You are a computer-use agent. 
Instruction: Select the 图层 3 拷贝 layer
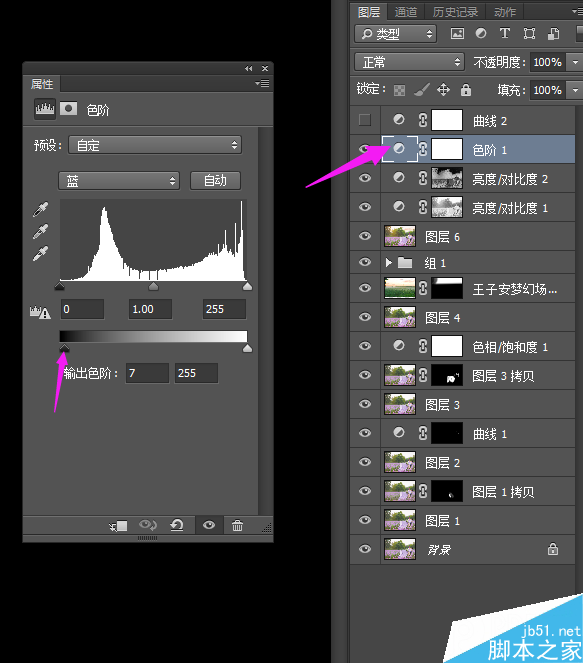click(x=463, y=375)
